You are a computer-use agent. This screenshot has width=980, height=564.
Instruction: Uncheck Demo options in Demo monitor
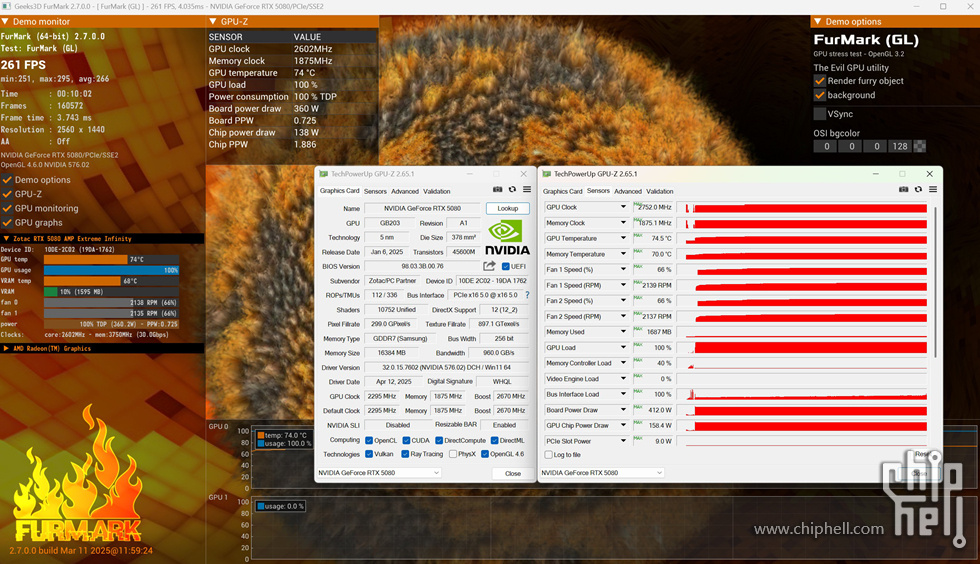coord(8,179)
